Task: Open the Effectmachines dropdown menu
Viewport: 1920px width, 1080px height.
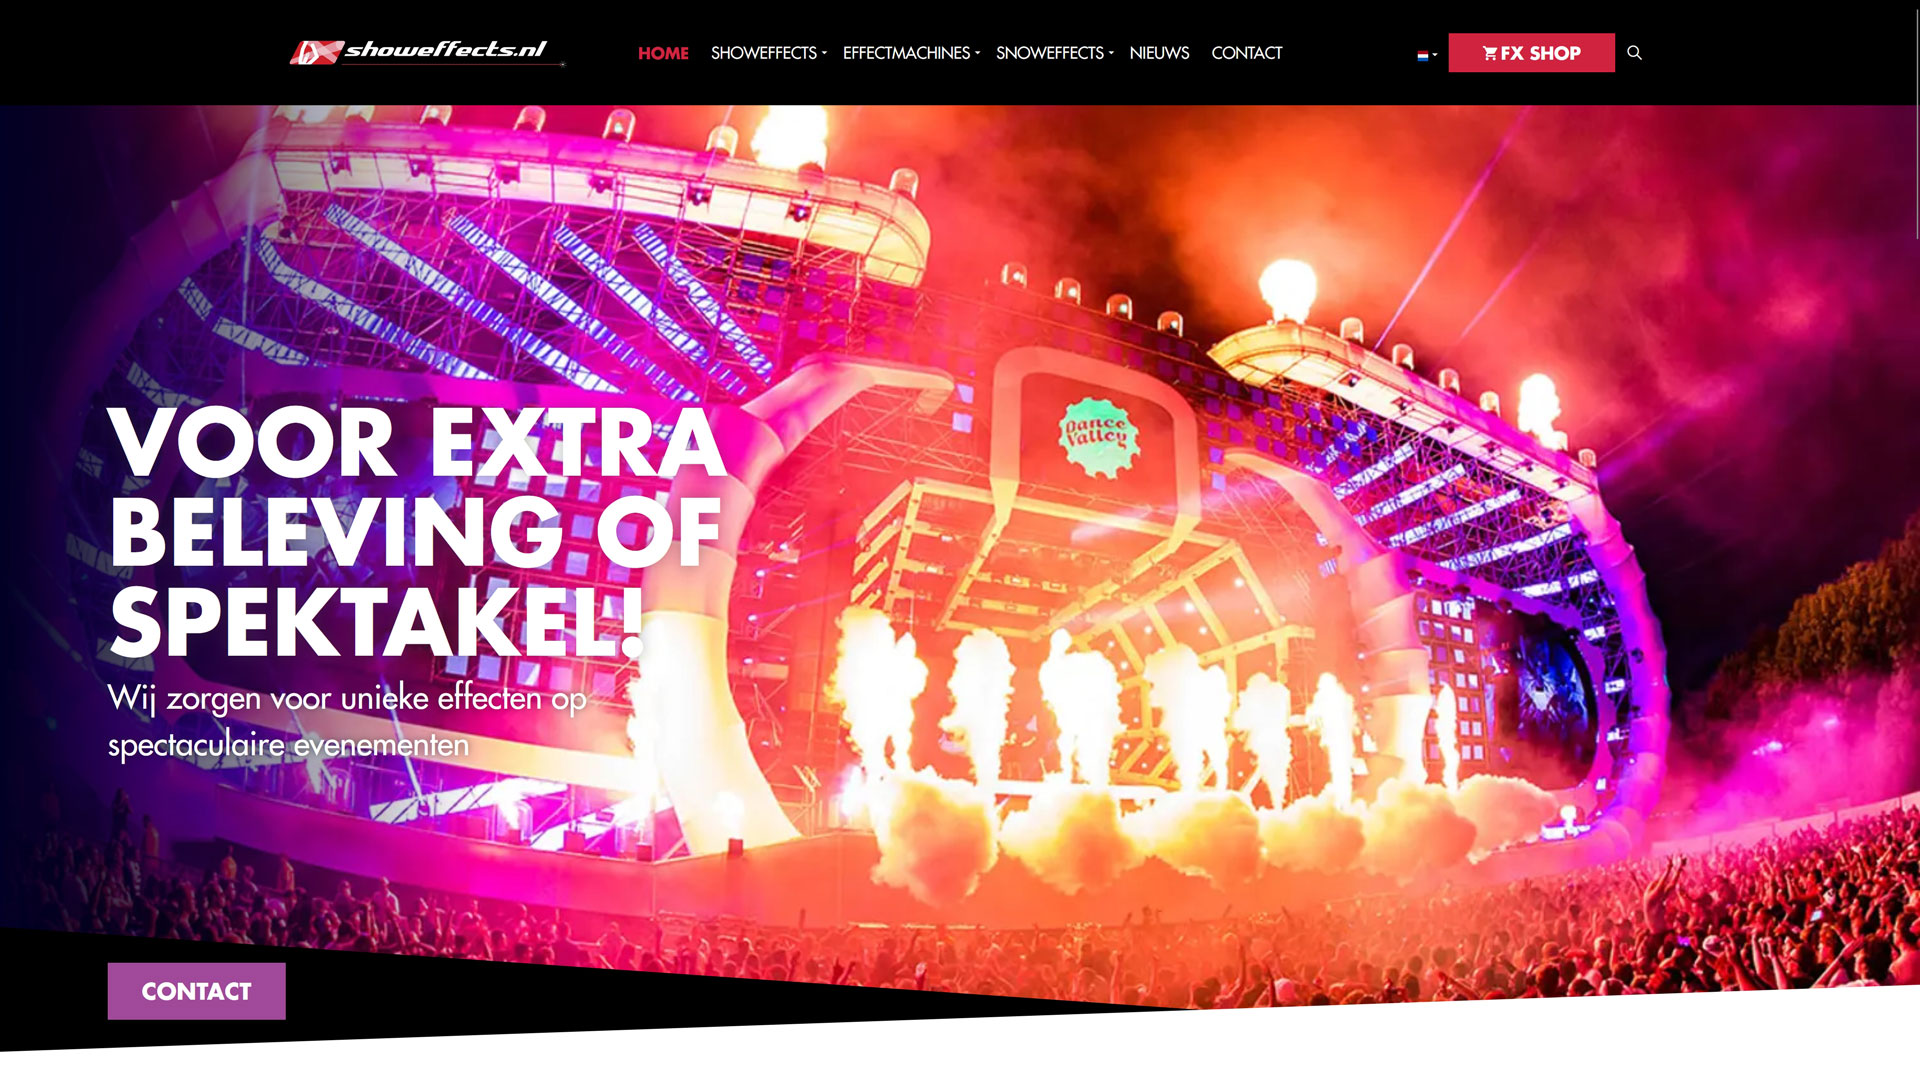Action: 911,53
